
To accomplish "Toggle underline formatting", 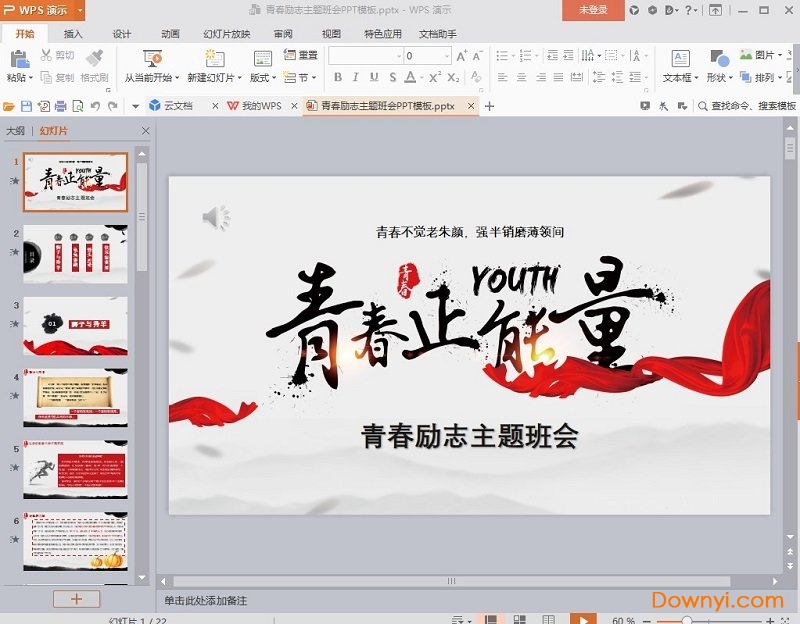I will 373,77.
